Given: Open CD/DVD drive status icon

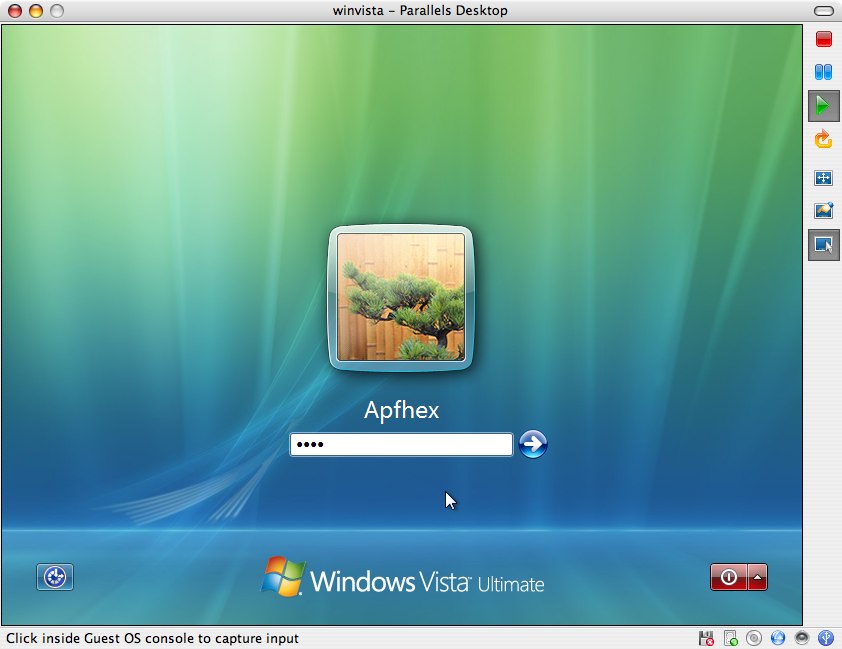Looking at the screenshot, I should click(754, 638).
